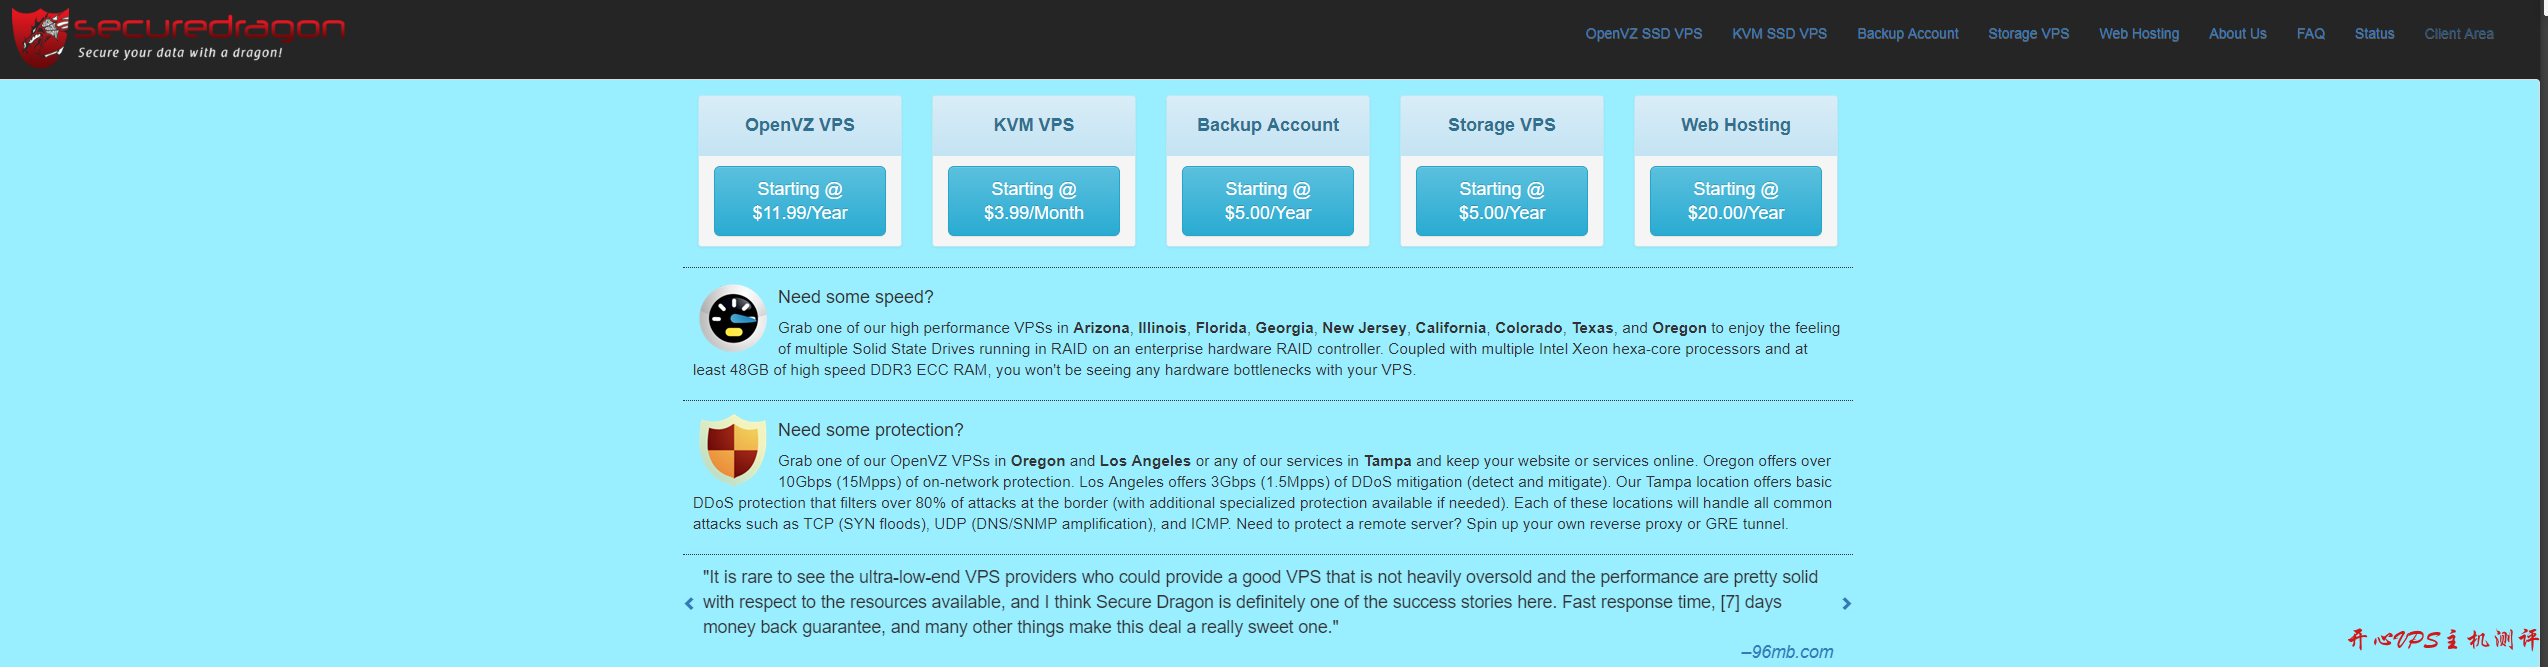The height and width of the screenshot is (667, 2548).
Task: Open KVM SSD VPS menu item
Action: tap(1779, 34)
